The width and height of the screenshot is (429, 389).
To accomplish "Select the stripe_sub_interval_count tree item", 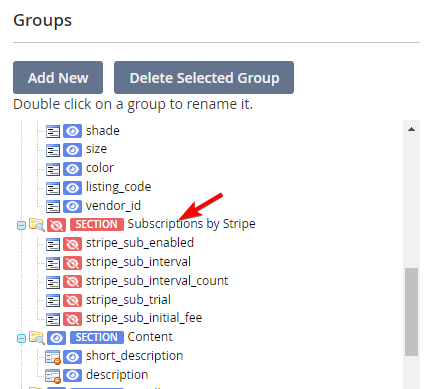I will click(x=157, y=281).
